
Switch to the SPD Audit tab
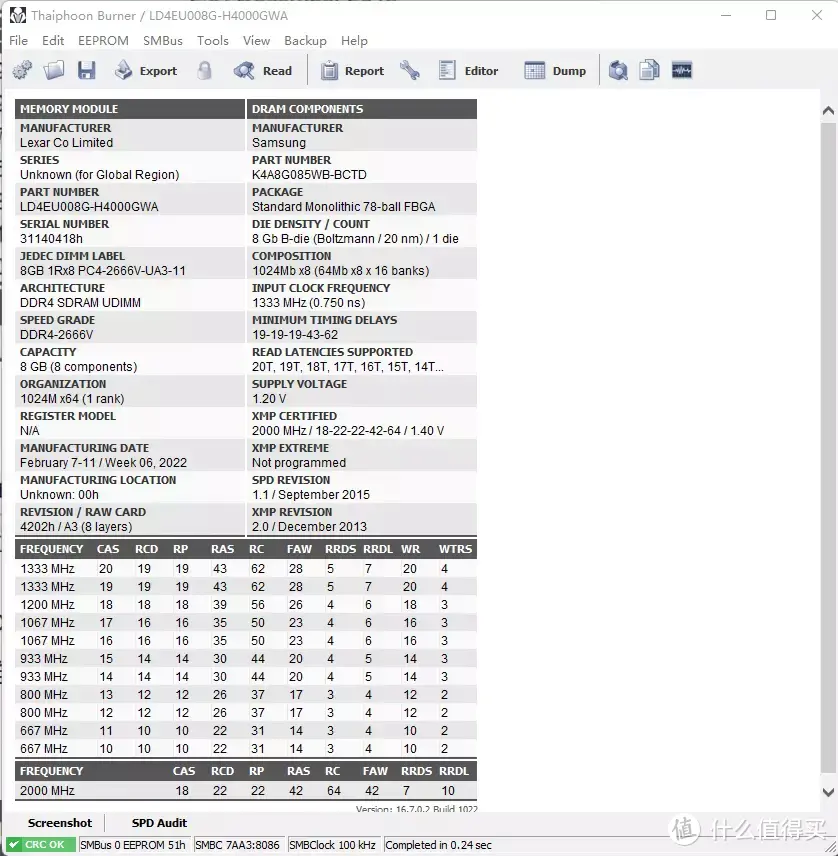tap(159, 823)
